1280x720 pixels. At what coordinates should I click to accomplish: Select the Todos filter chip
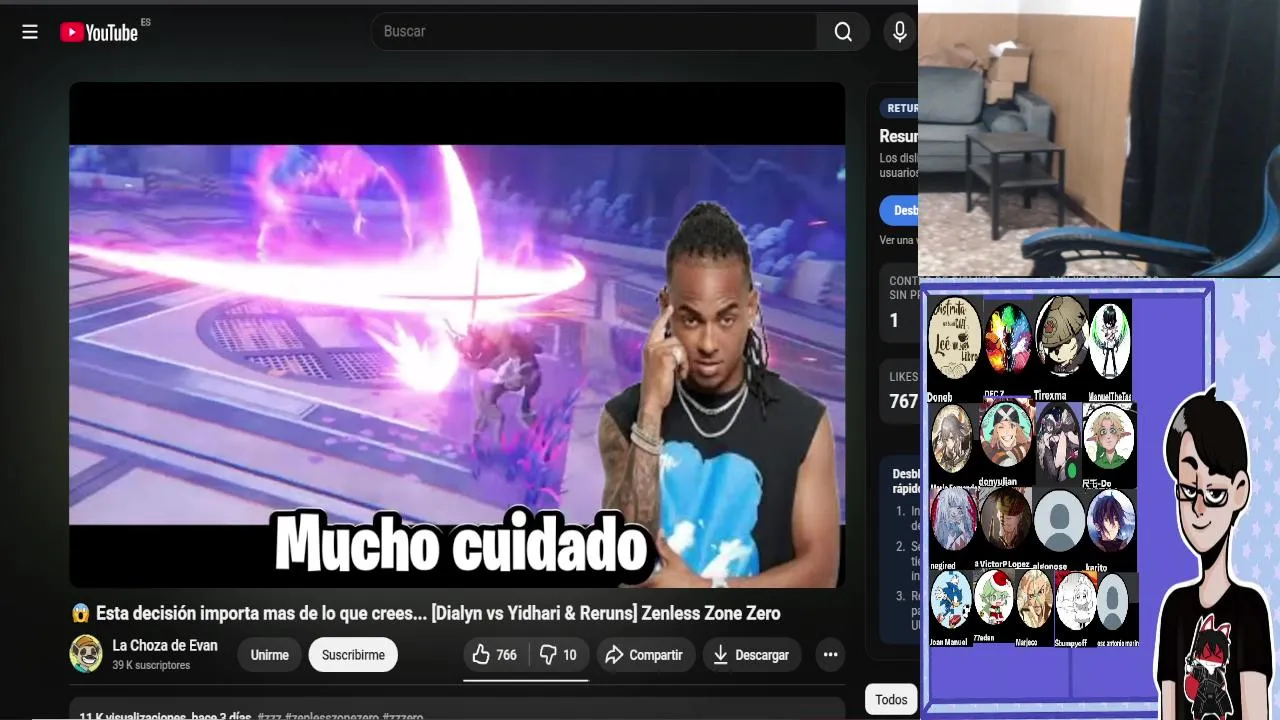[891, 699]
